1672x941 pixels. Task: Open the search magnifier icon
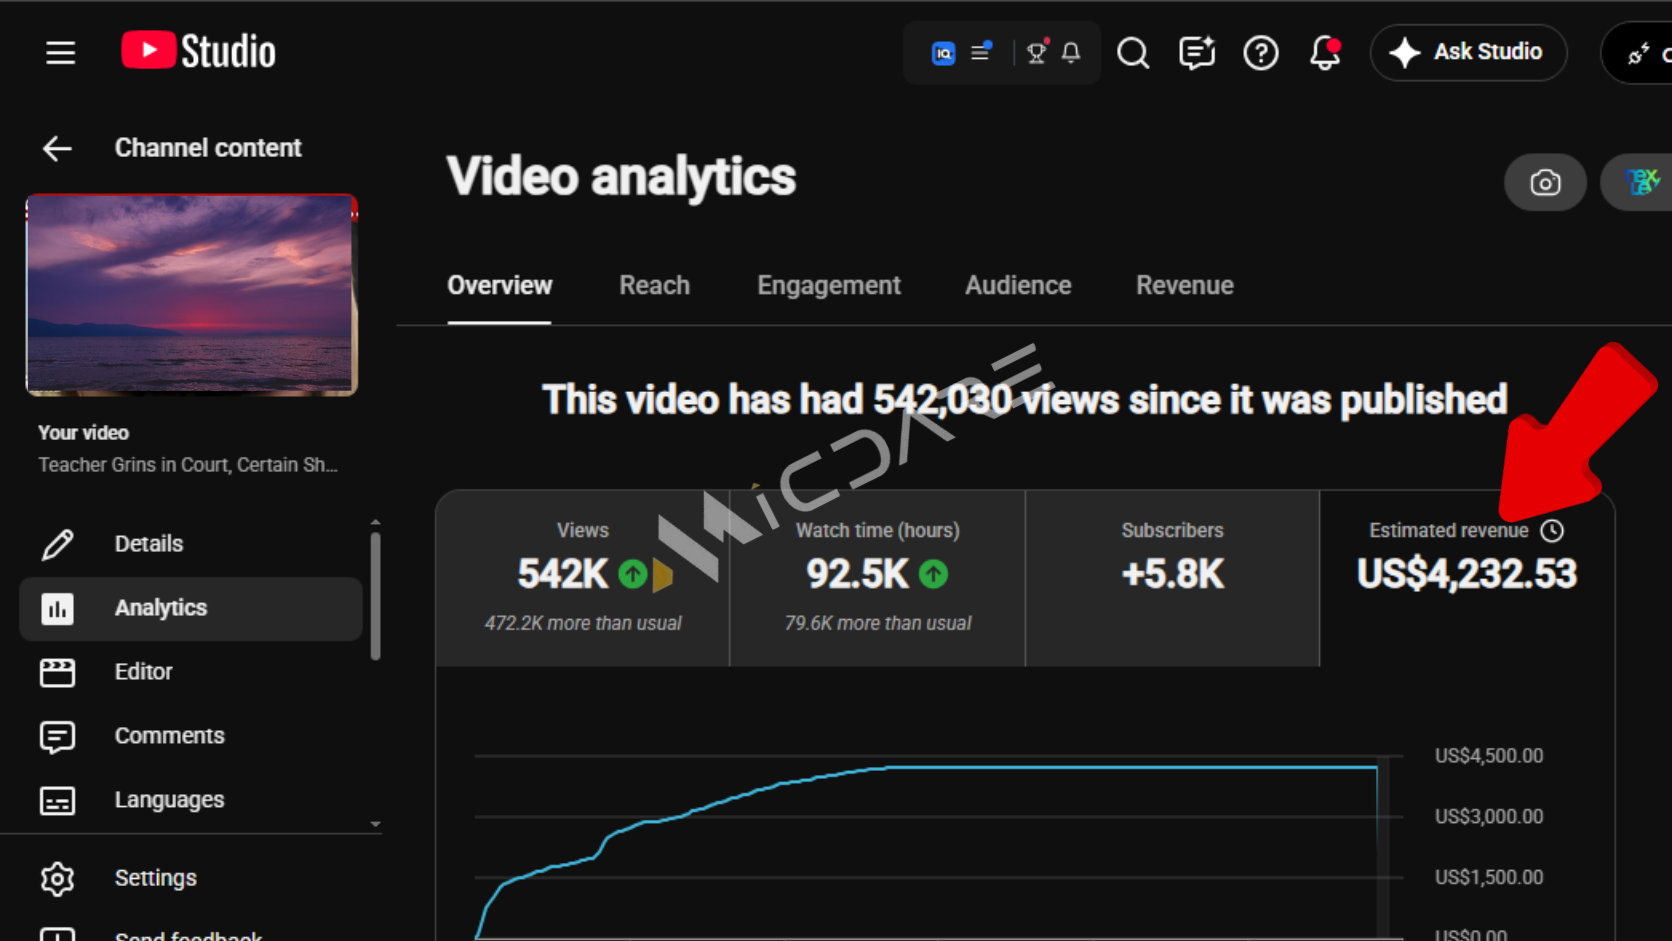[x=1133, y=52]
